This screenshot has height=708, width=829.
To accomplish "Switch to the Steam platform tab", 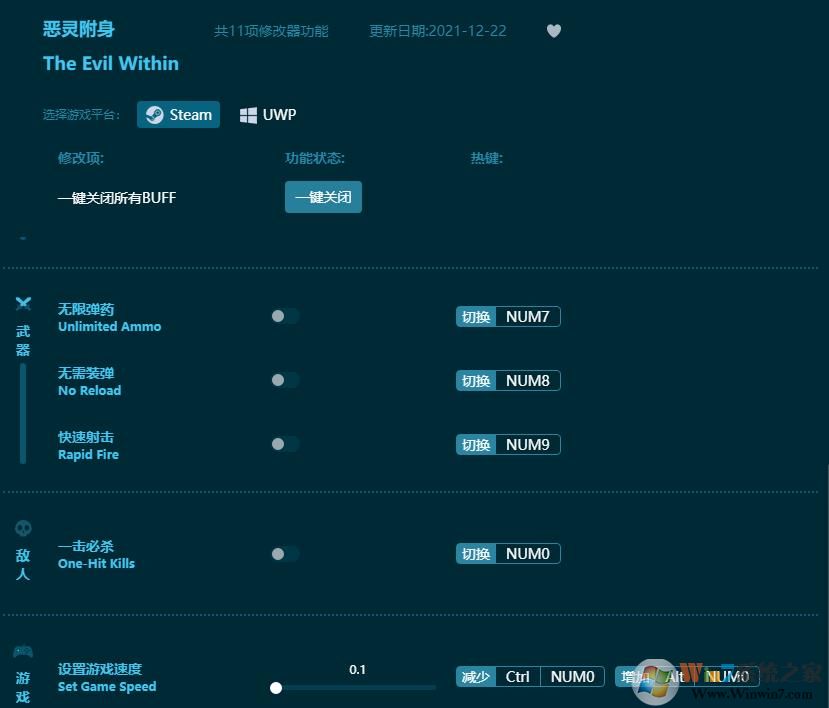I will pos(178,114).
